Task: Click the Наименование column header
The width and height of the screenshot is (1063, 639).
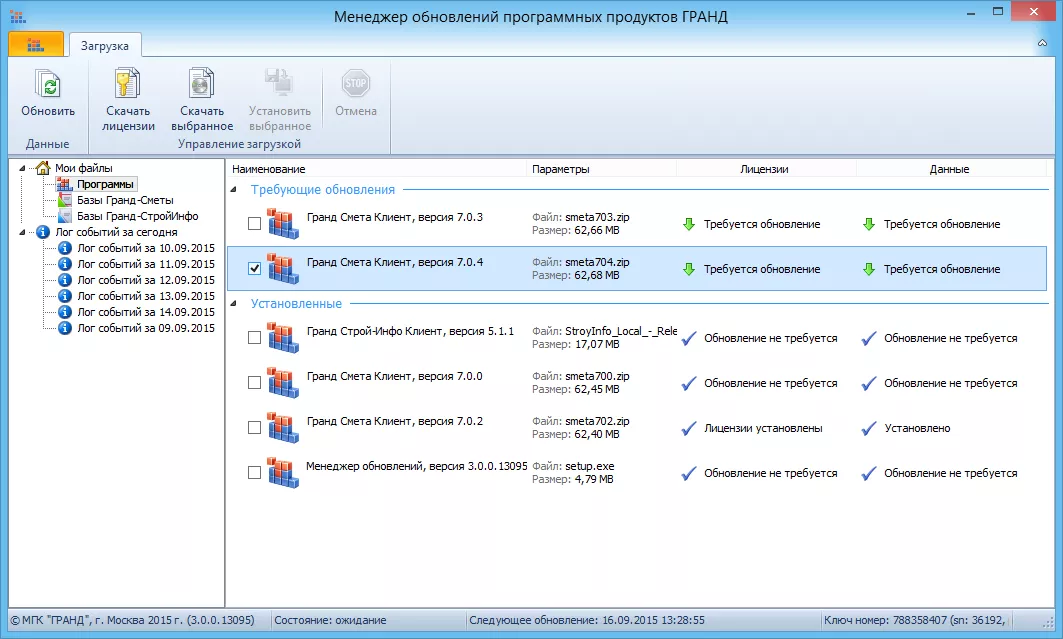Action: (x=376, y=169)
